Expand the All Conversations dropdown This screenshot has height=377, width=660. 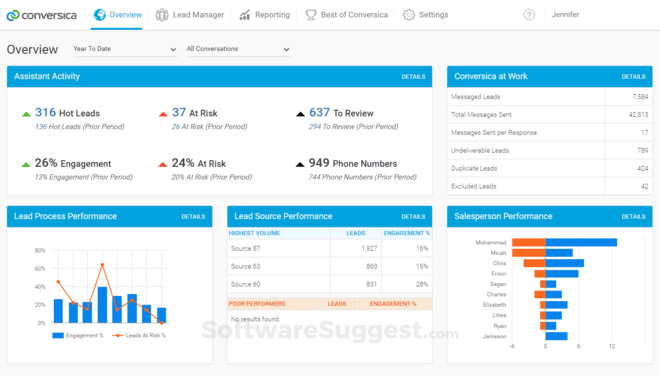[238, 49]
